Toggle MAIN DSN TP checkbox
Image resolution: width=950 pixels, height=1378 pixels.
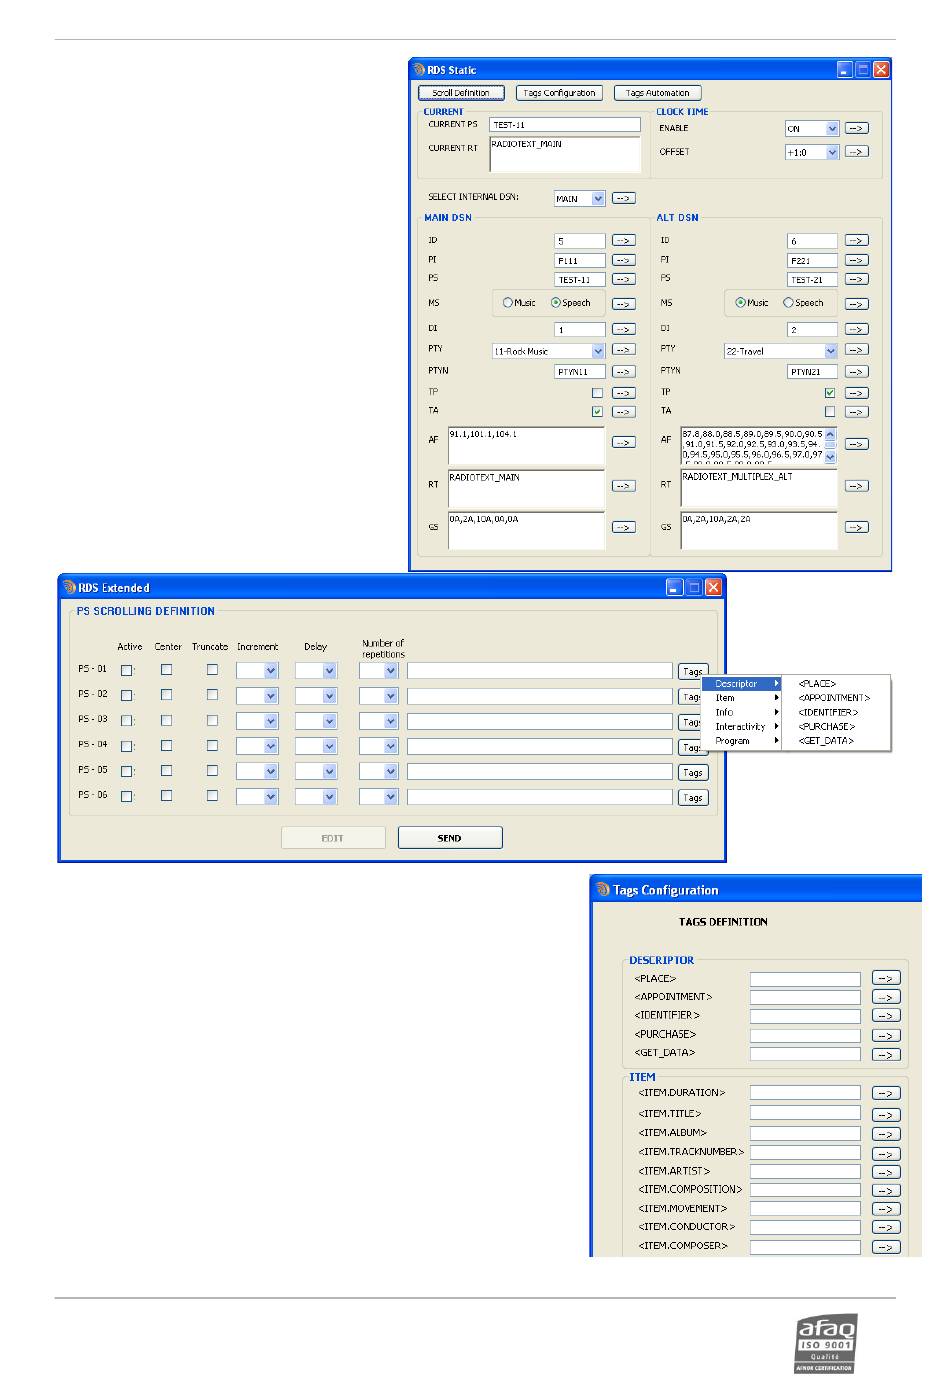click(597, 393)
